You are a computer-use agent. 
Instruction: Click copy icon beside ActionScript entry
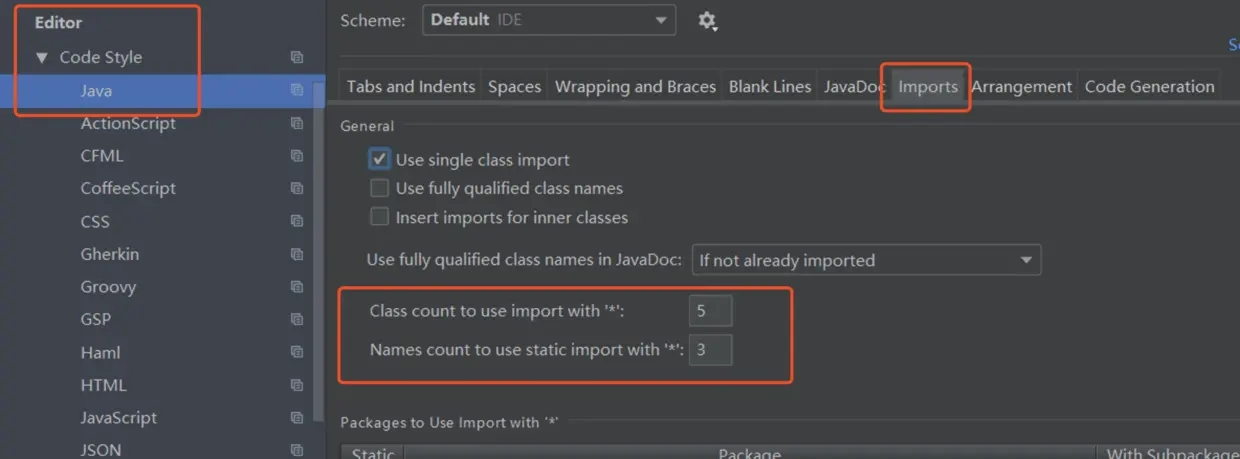[297, 123]
